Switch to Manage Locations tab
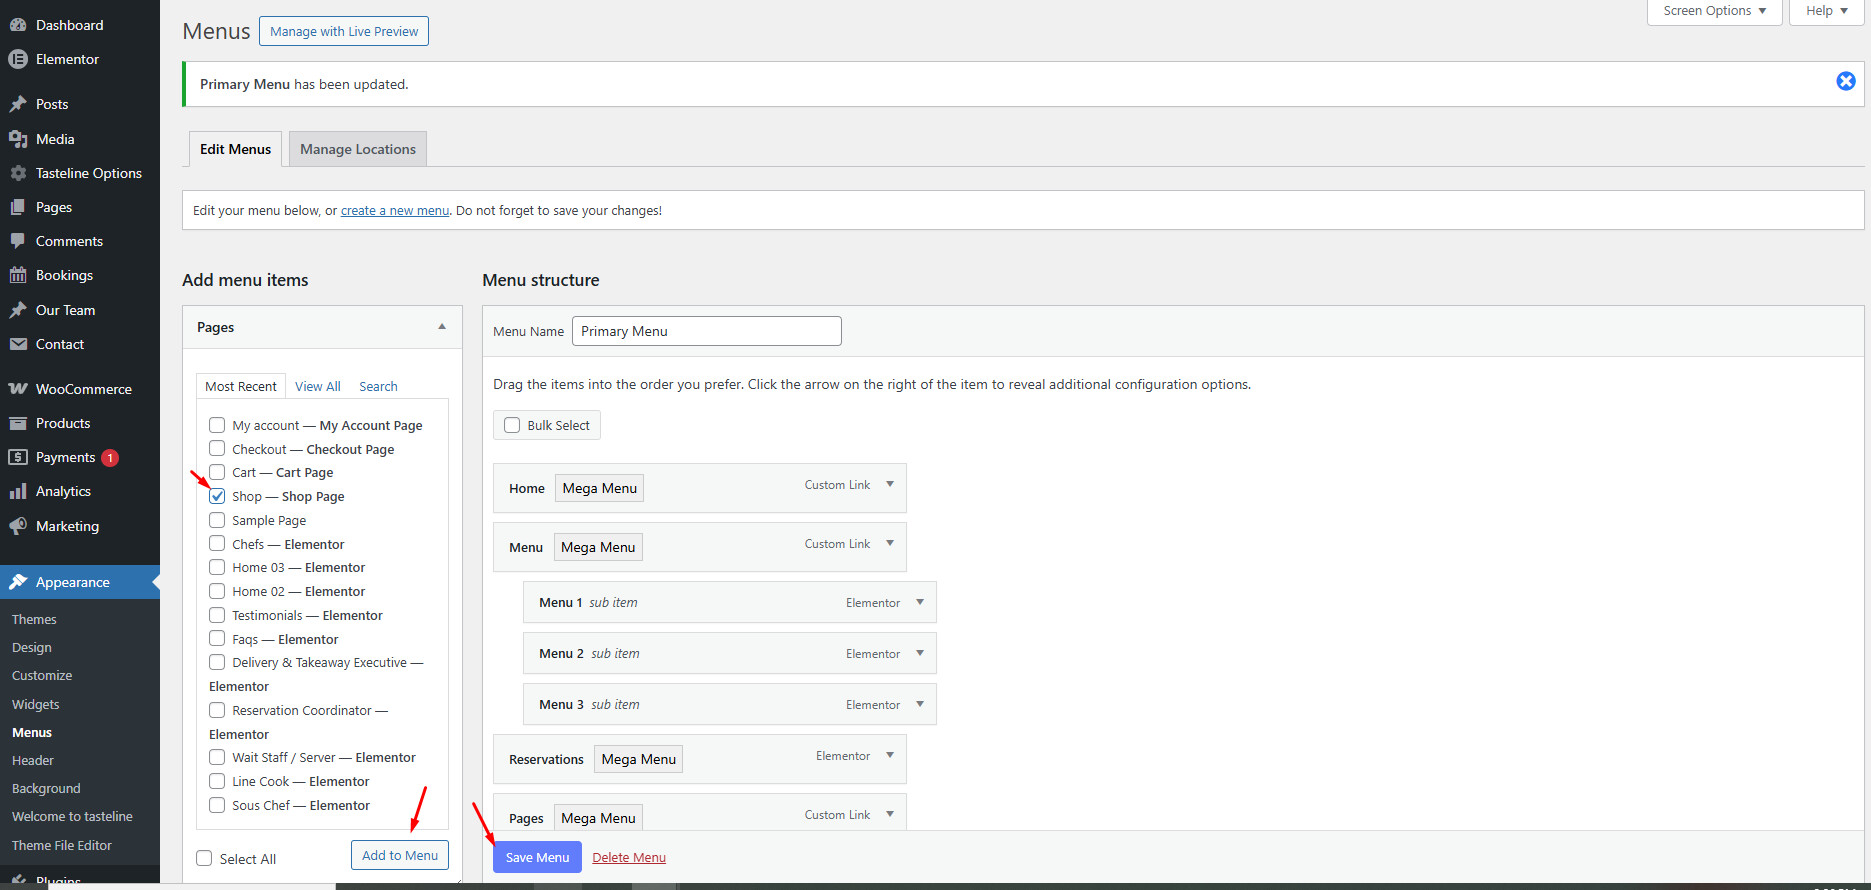Screen dimensions: 1871x890 pyautogui.click(x=357, y=149)
